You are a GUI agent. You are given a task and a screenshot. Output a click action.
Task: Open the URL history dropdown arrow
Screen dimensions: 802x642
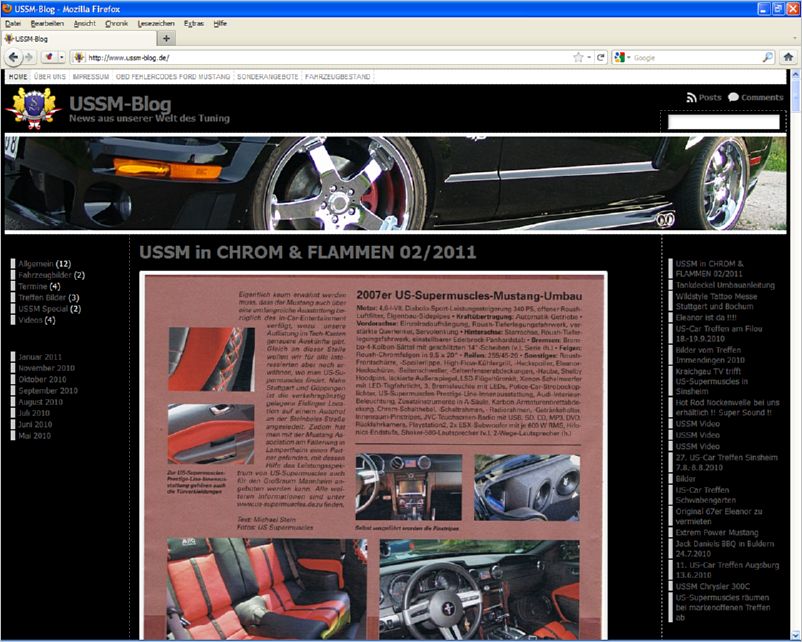[589, 57]
